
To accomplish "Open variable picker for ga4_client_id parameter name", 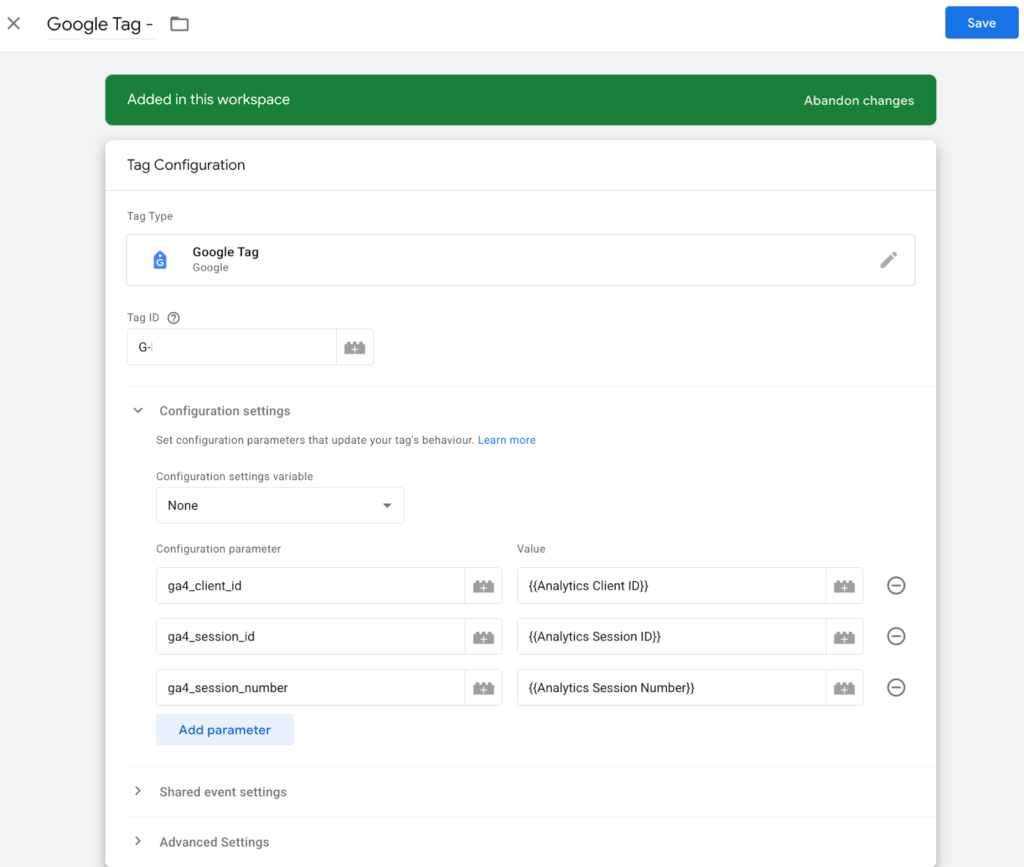I will pos(484,586).
